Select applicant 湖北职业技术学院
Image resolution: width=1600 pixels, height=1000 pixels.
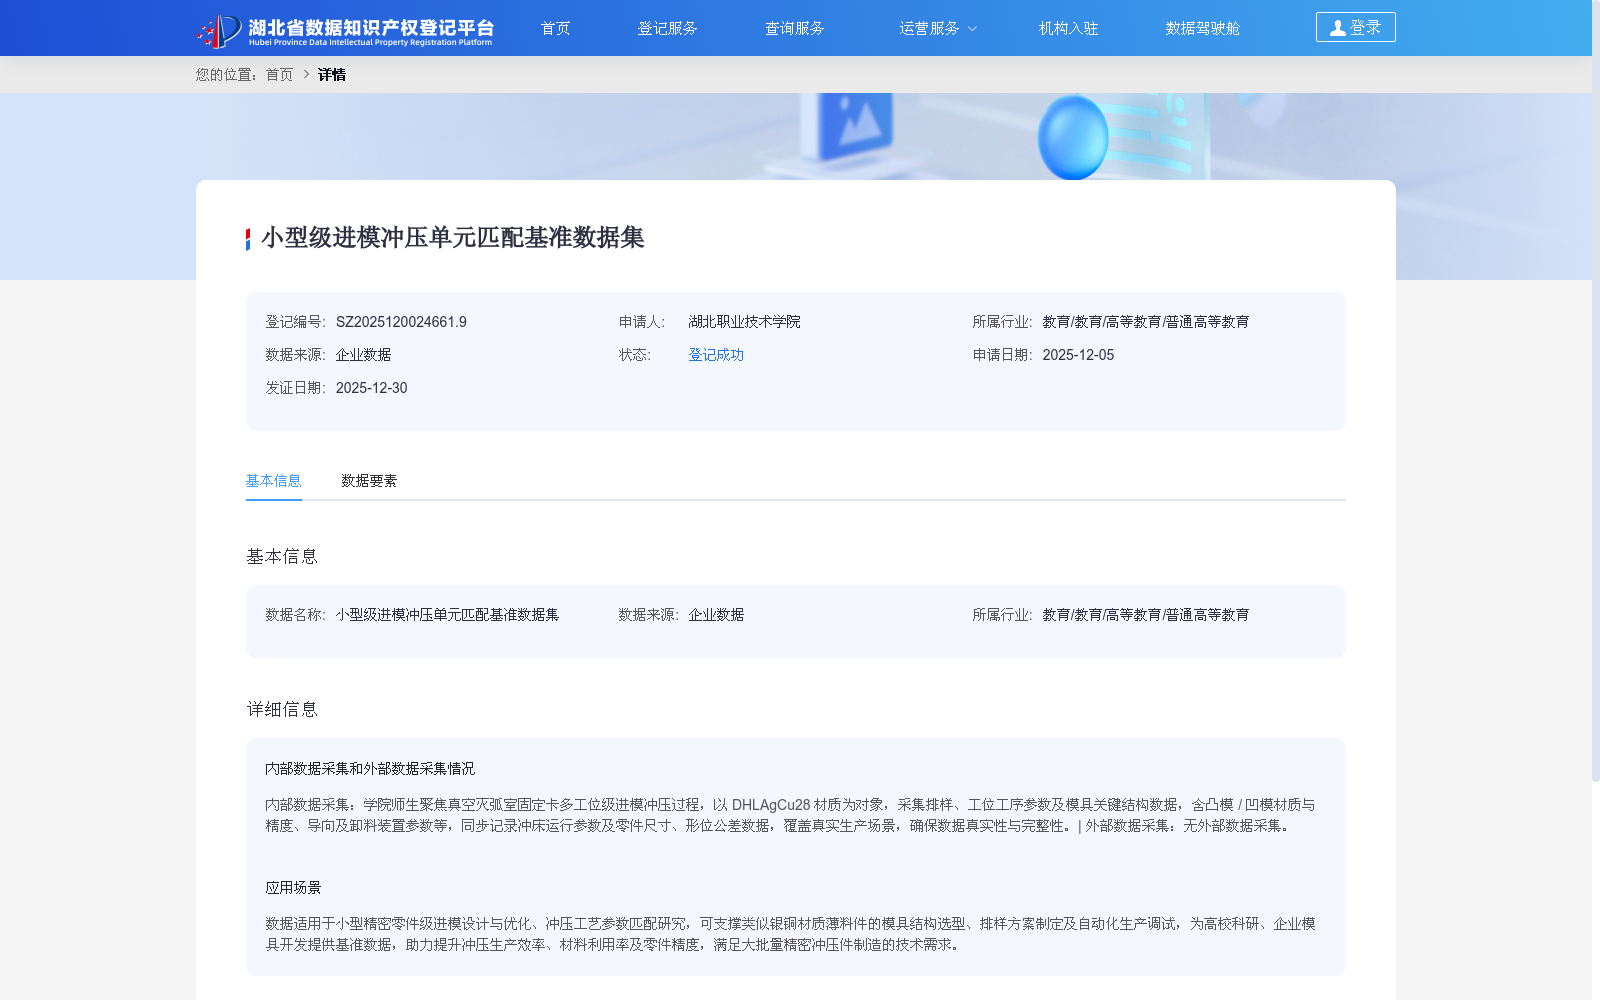(744, 322)
